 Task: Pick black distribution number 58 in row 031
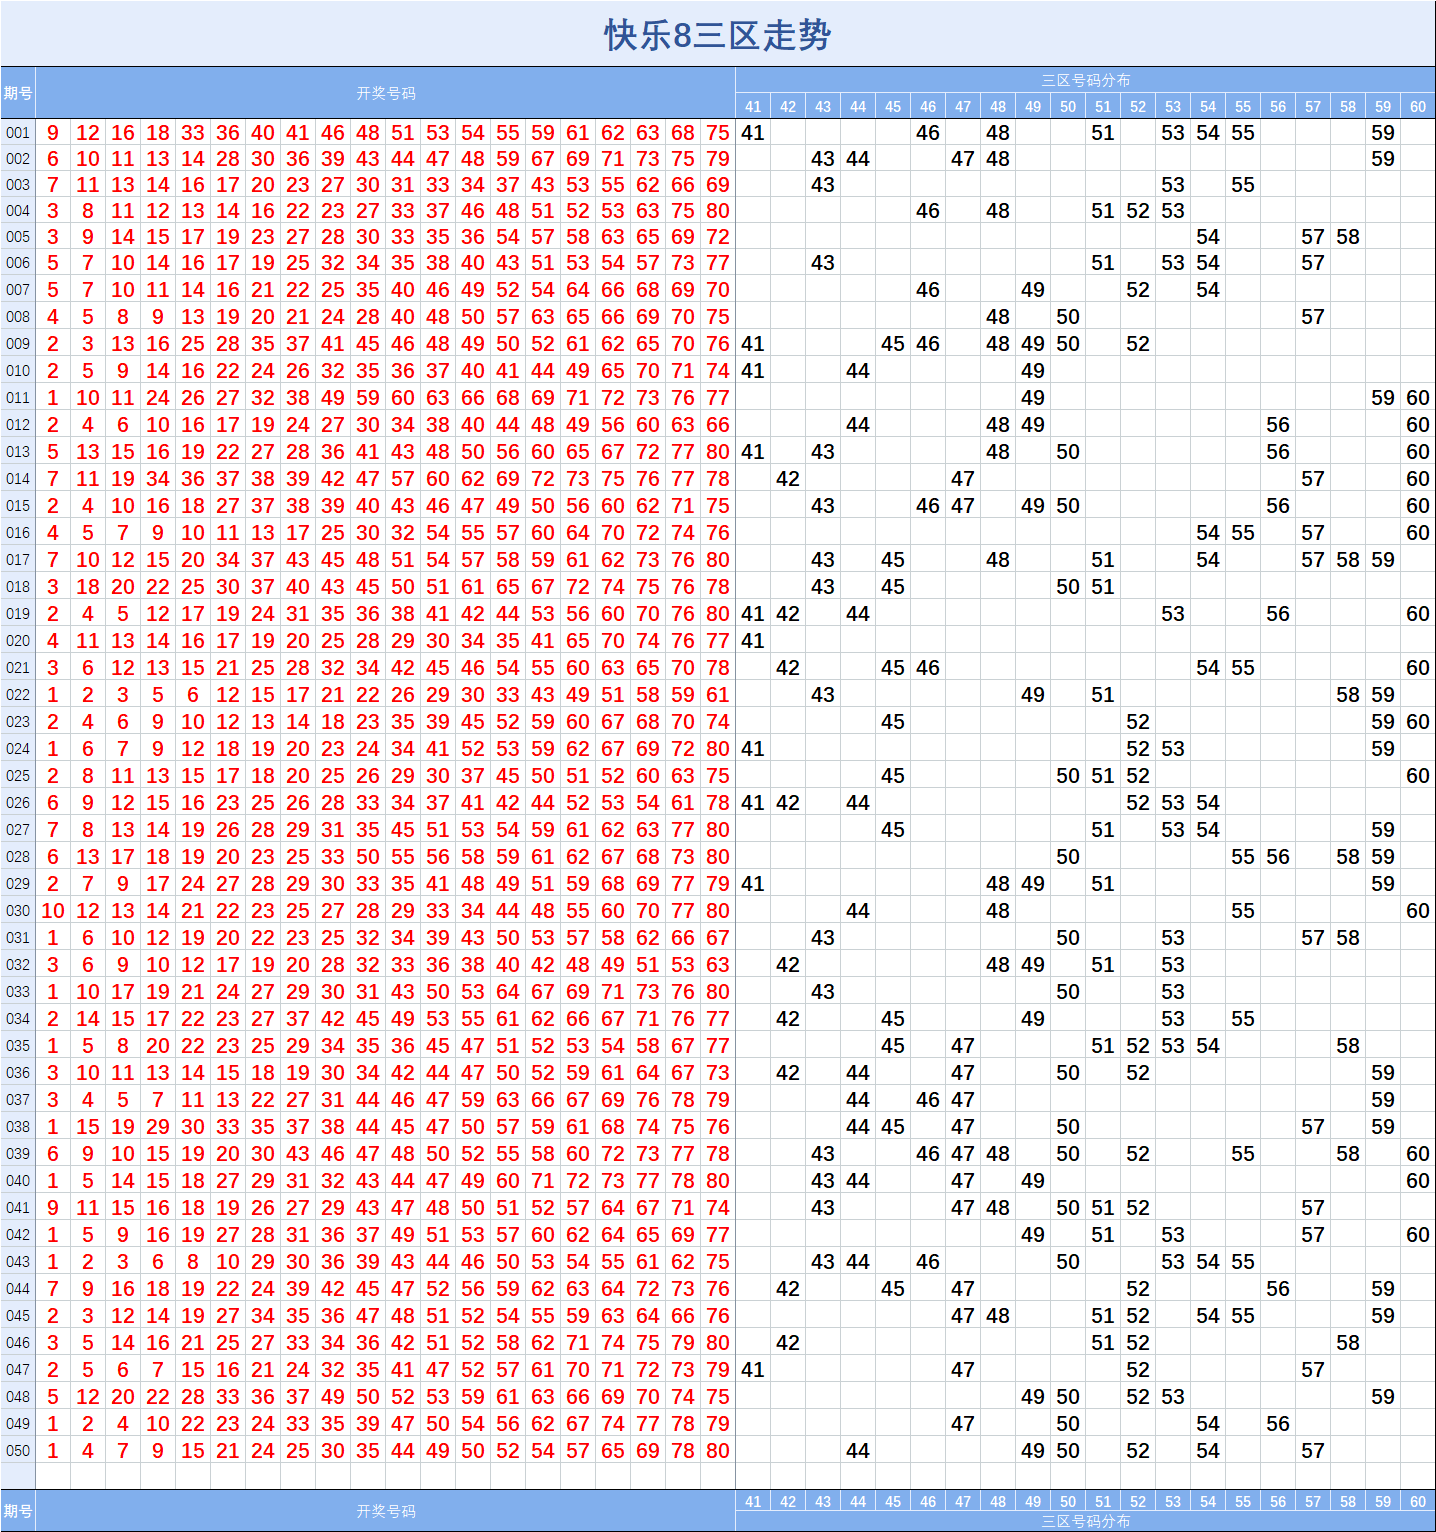(x=1348, y=938)
